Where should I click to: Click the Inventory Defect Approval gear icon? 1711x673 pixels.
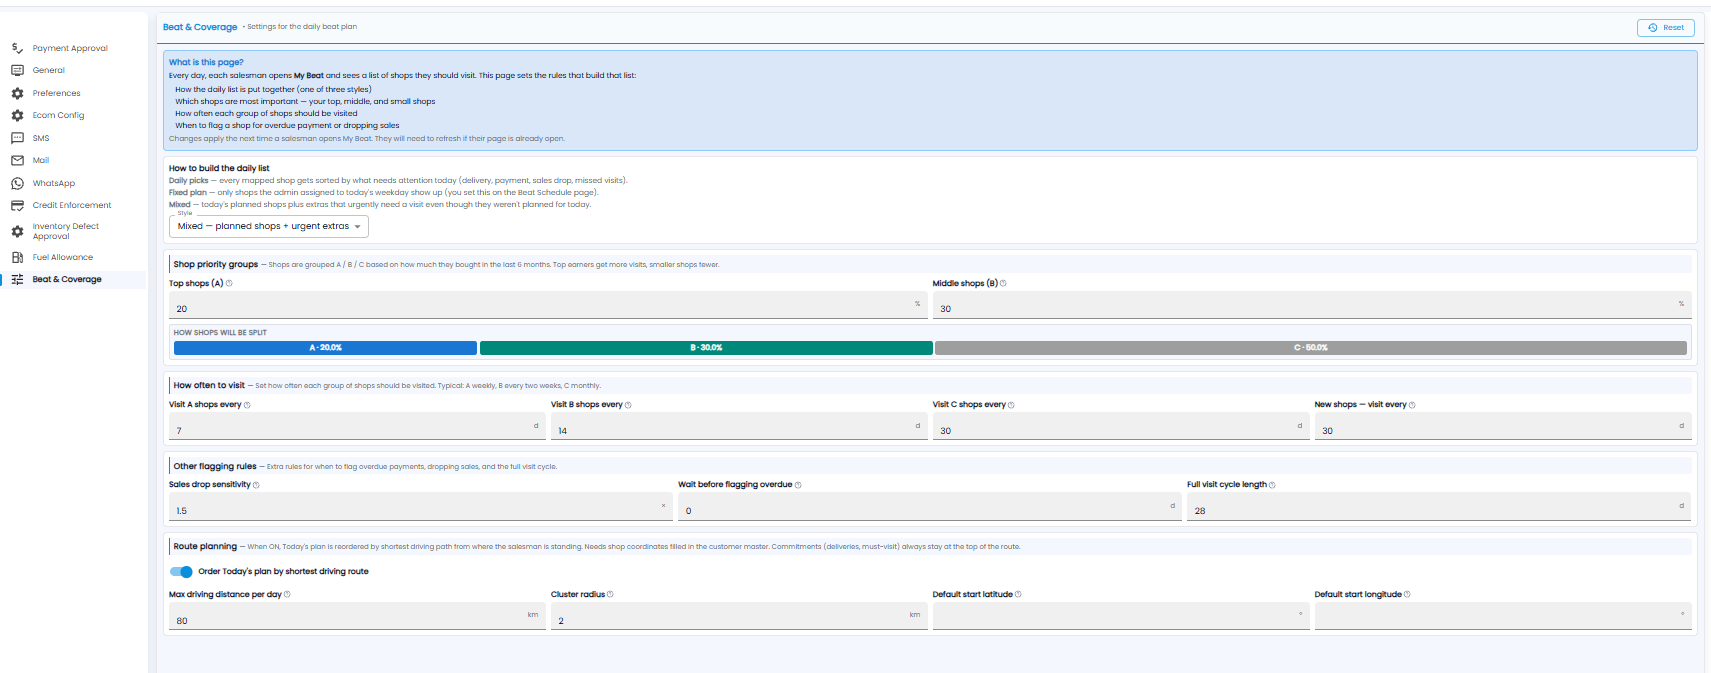coord(17,231)
